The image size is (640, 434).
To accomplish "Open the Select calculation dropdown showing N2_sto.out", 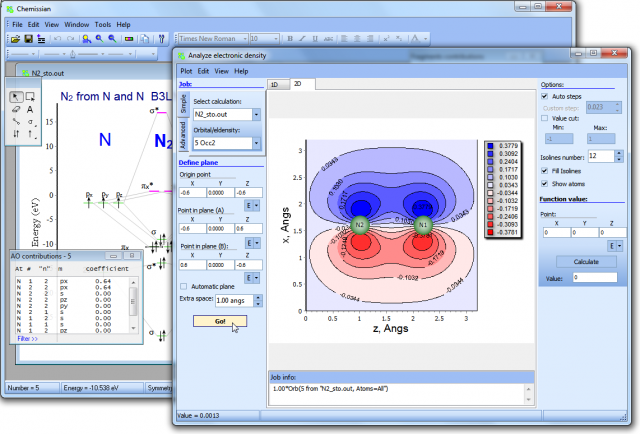I will [256, 115].
